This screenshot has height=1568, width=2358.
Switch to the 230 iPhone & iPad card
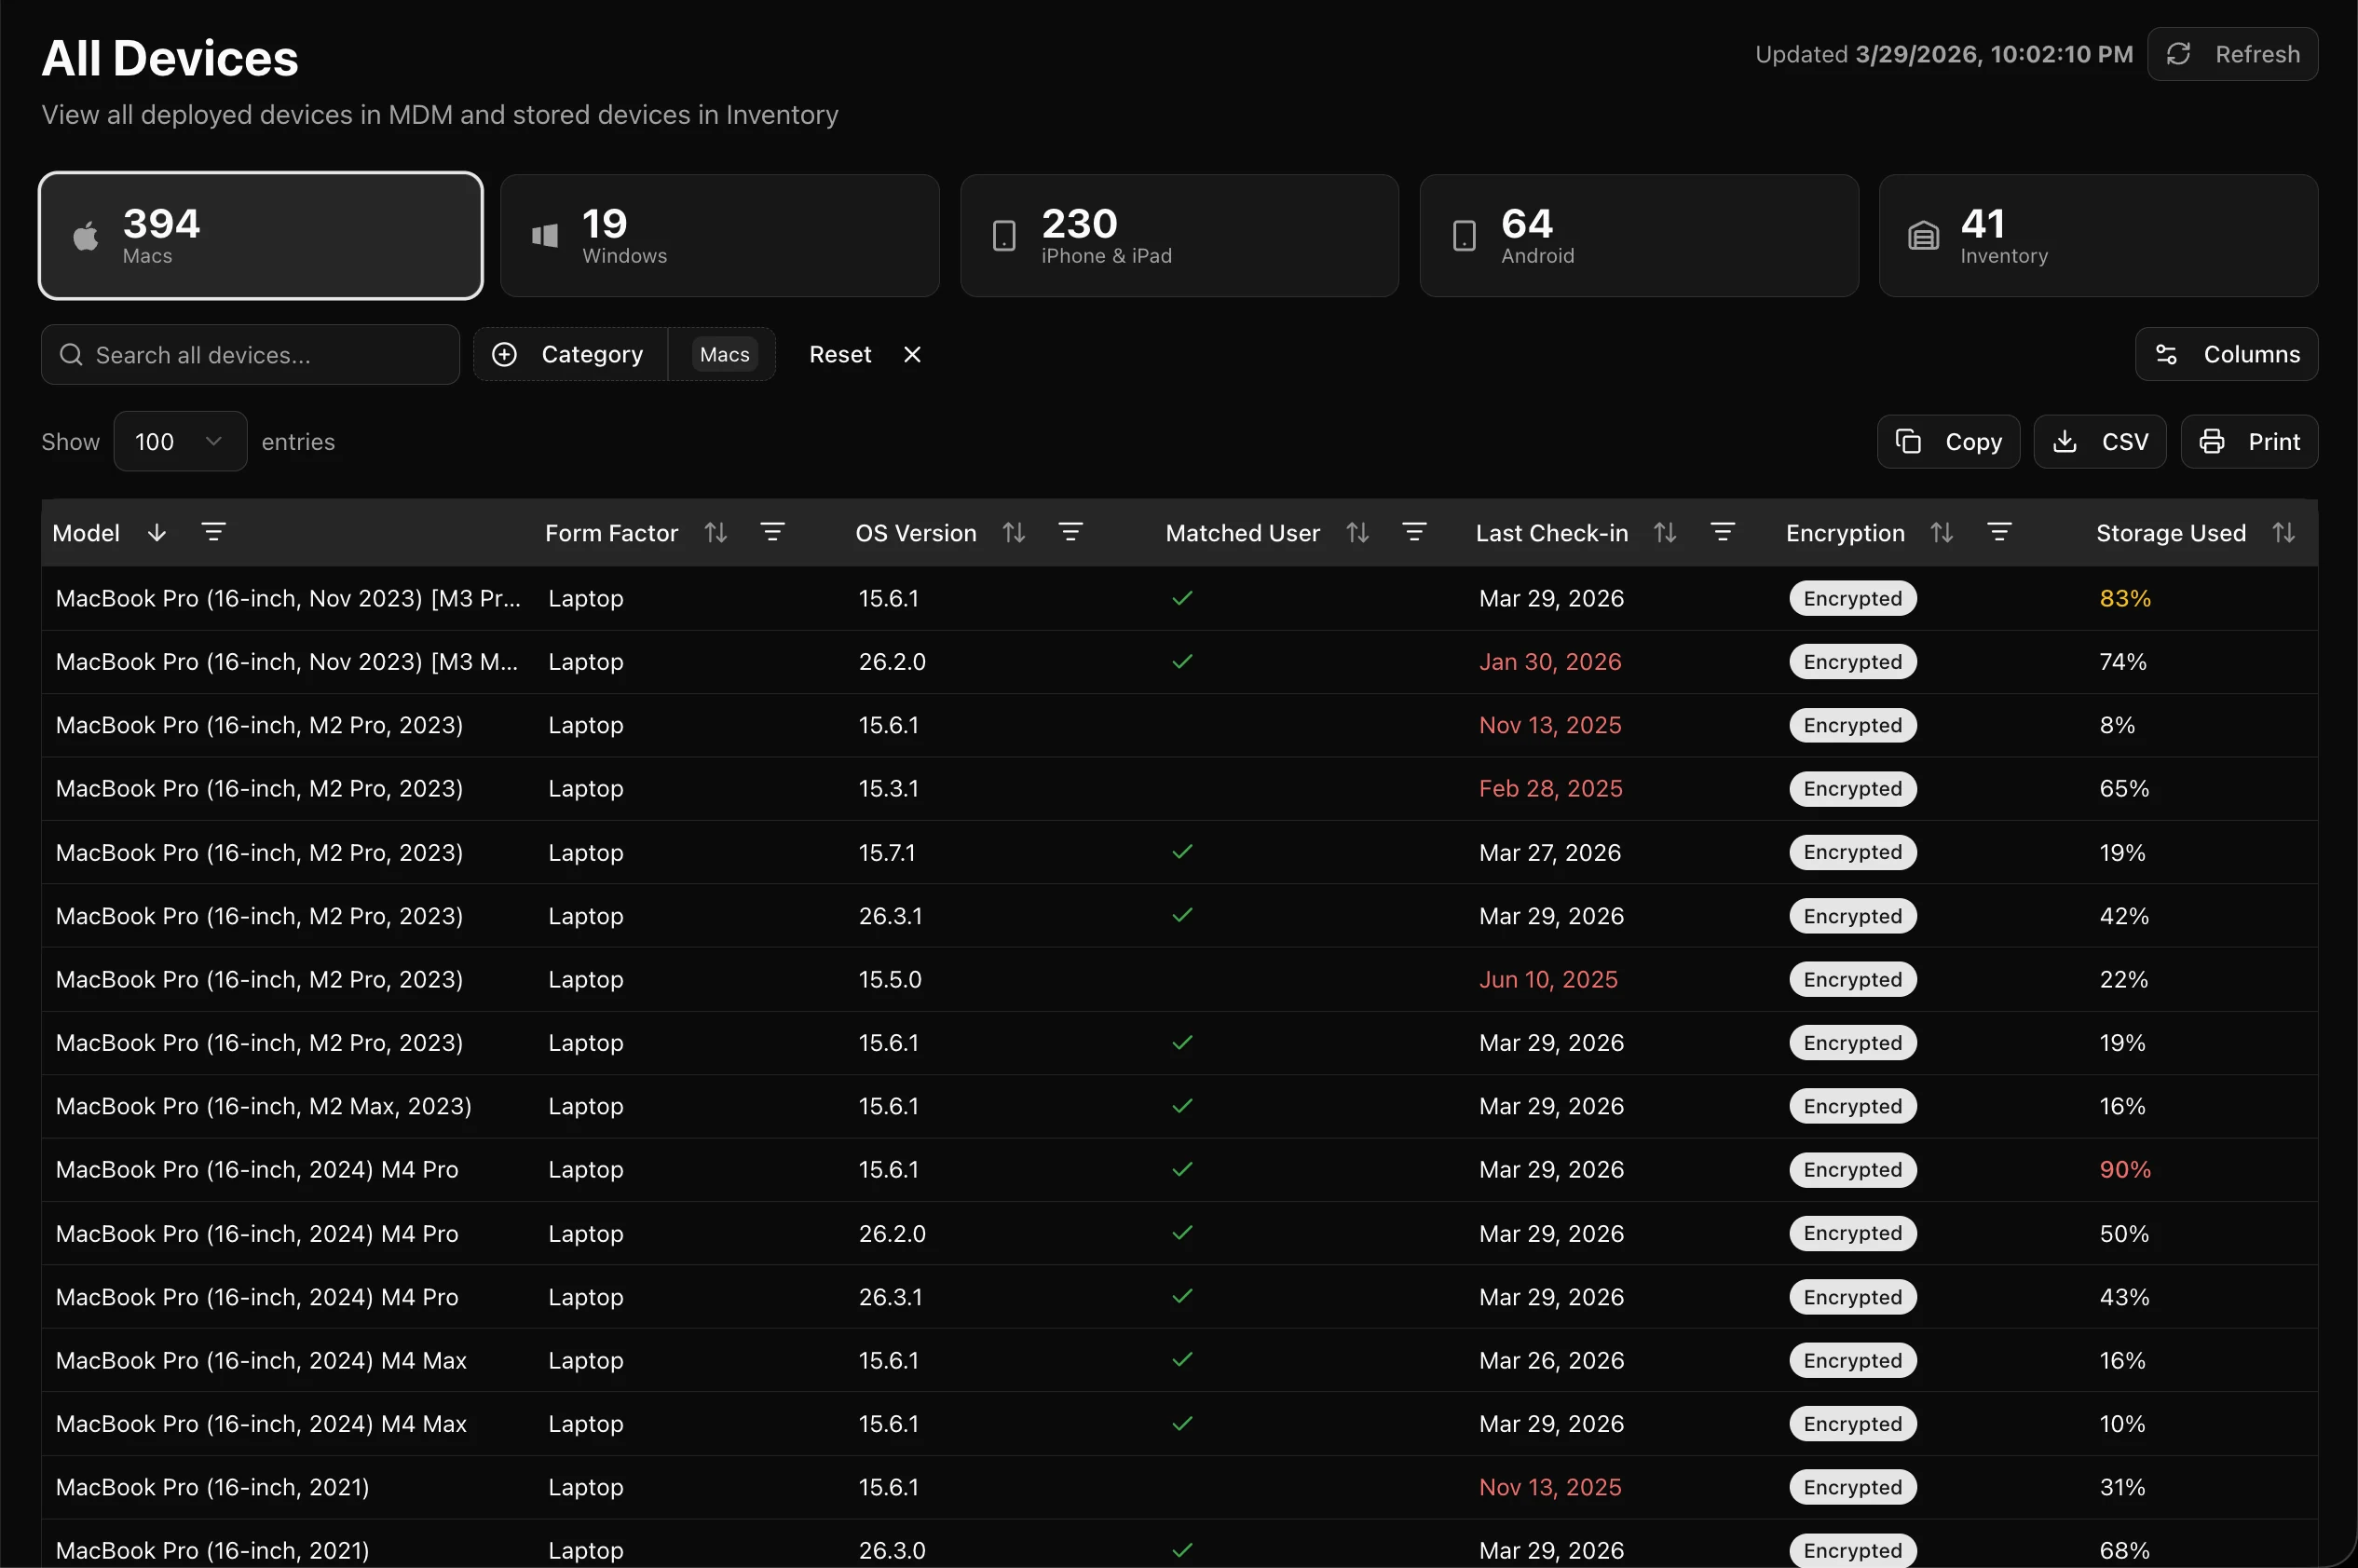coord(1180,236)
